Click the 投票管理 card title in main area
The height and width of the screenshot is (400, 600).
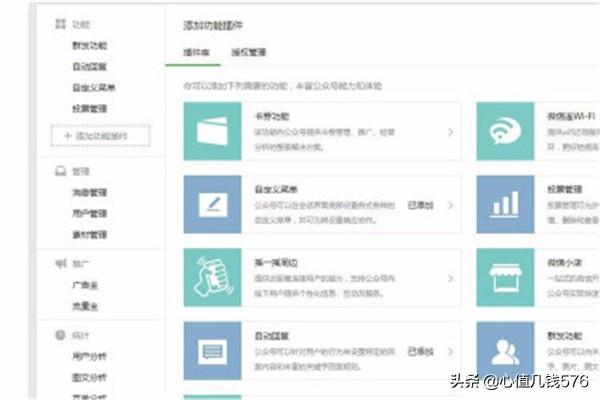pyautogui.click(x=564, y=189)
